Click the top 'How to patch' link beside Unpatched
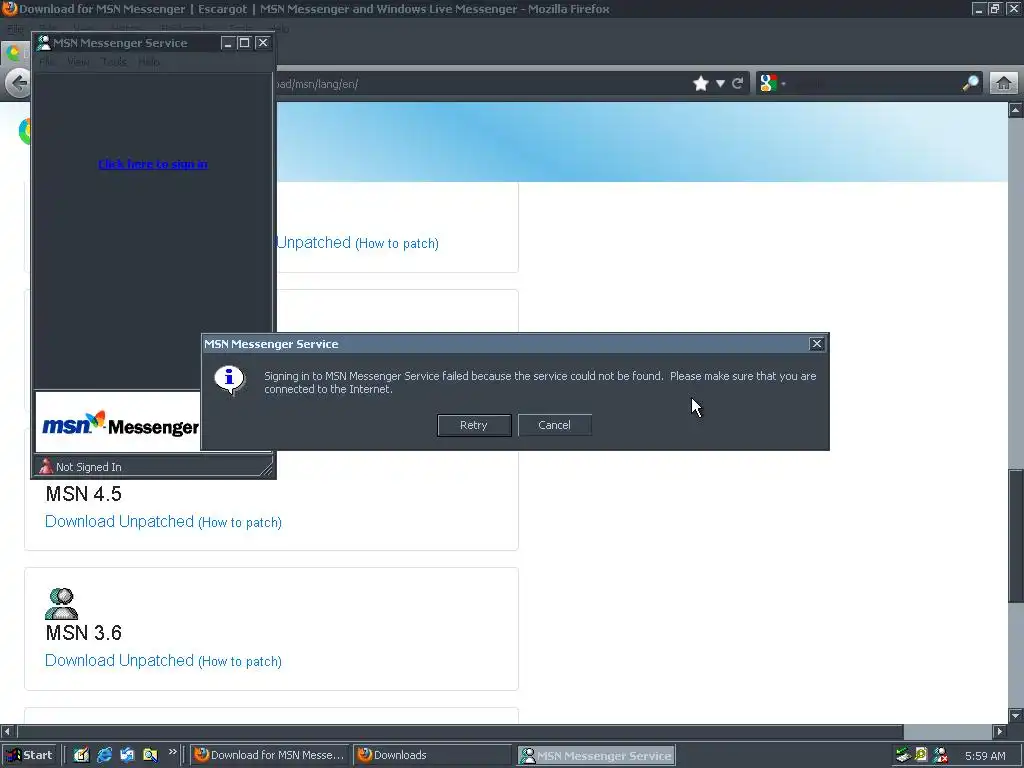This screenshot has width=1024, height=768. point(396,244)
